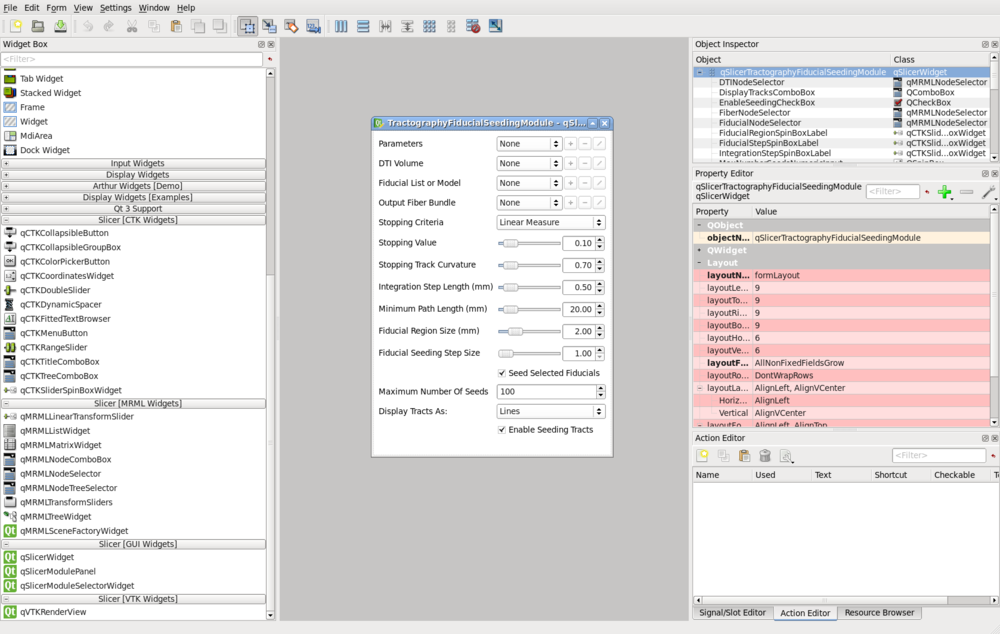Click New action icon in Action Editor
Image resolution: width=1000 pixels, height=634 pixels.
point(703,456)
